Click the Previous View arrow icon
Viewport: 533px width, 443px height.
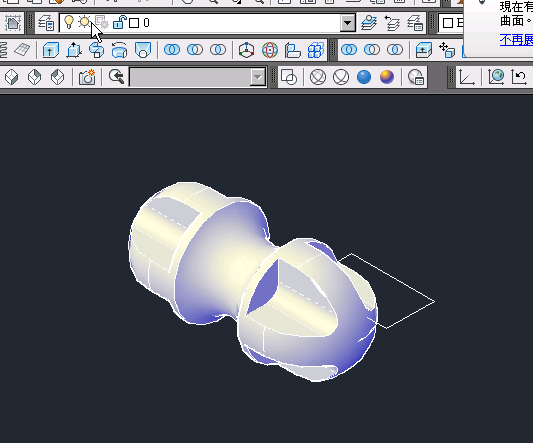tap(117, 77)
